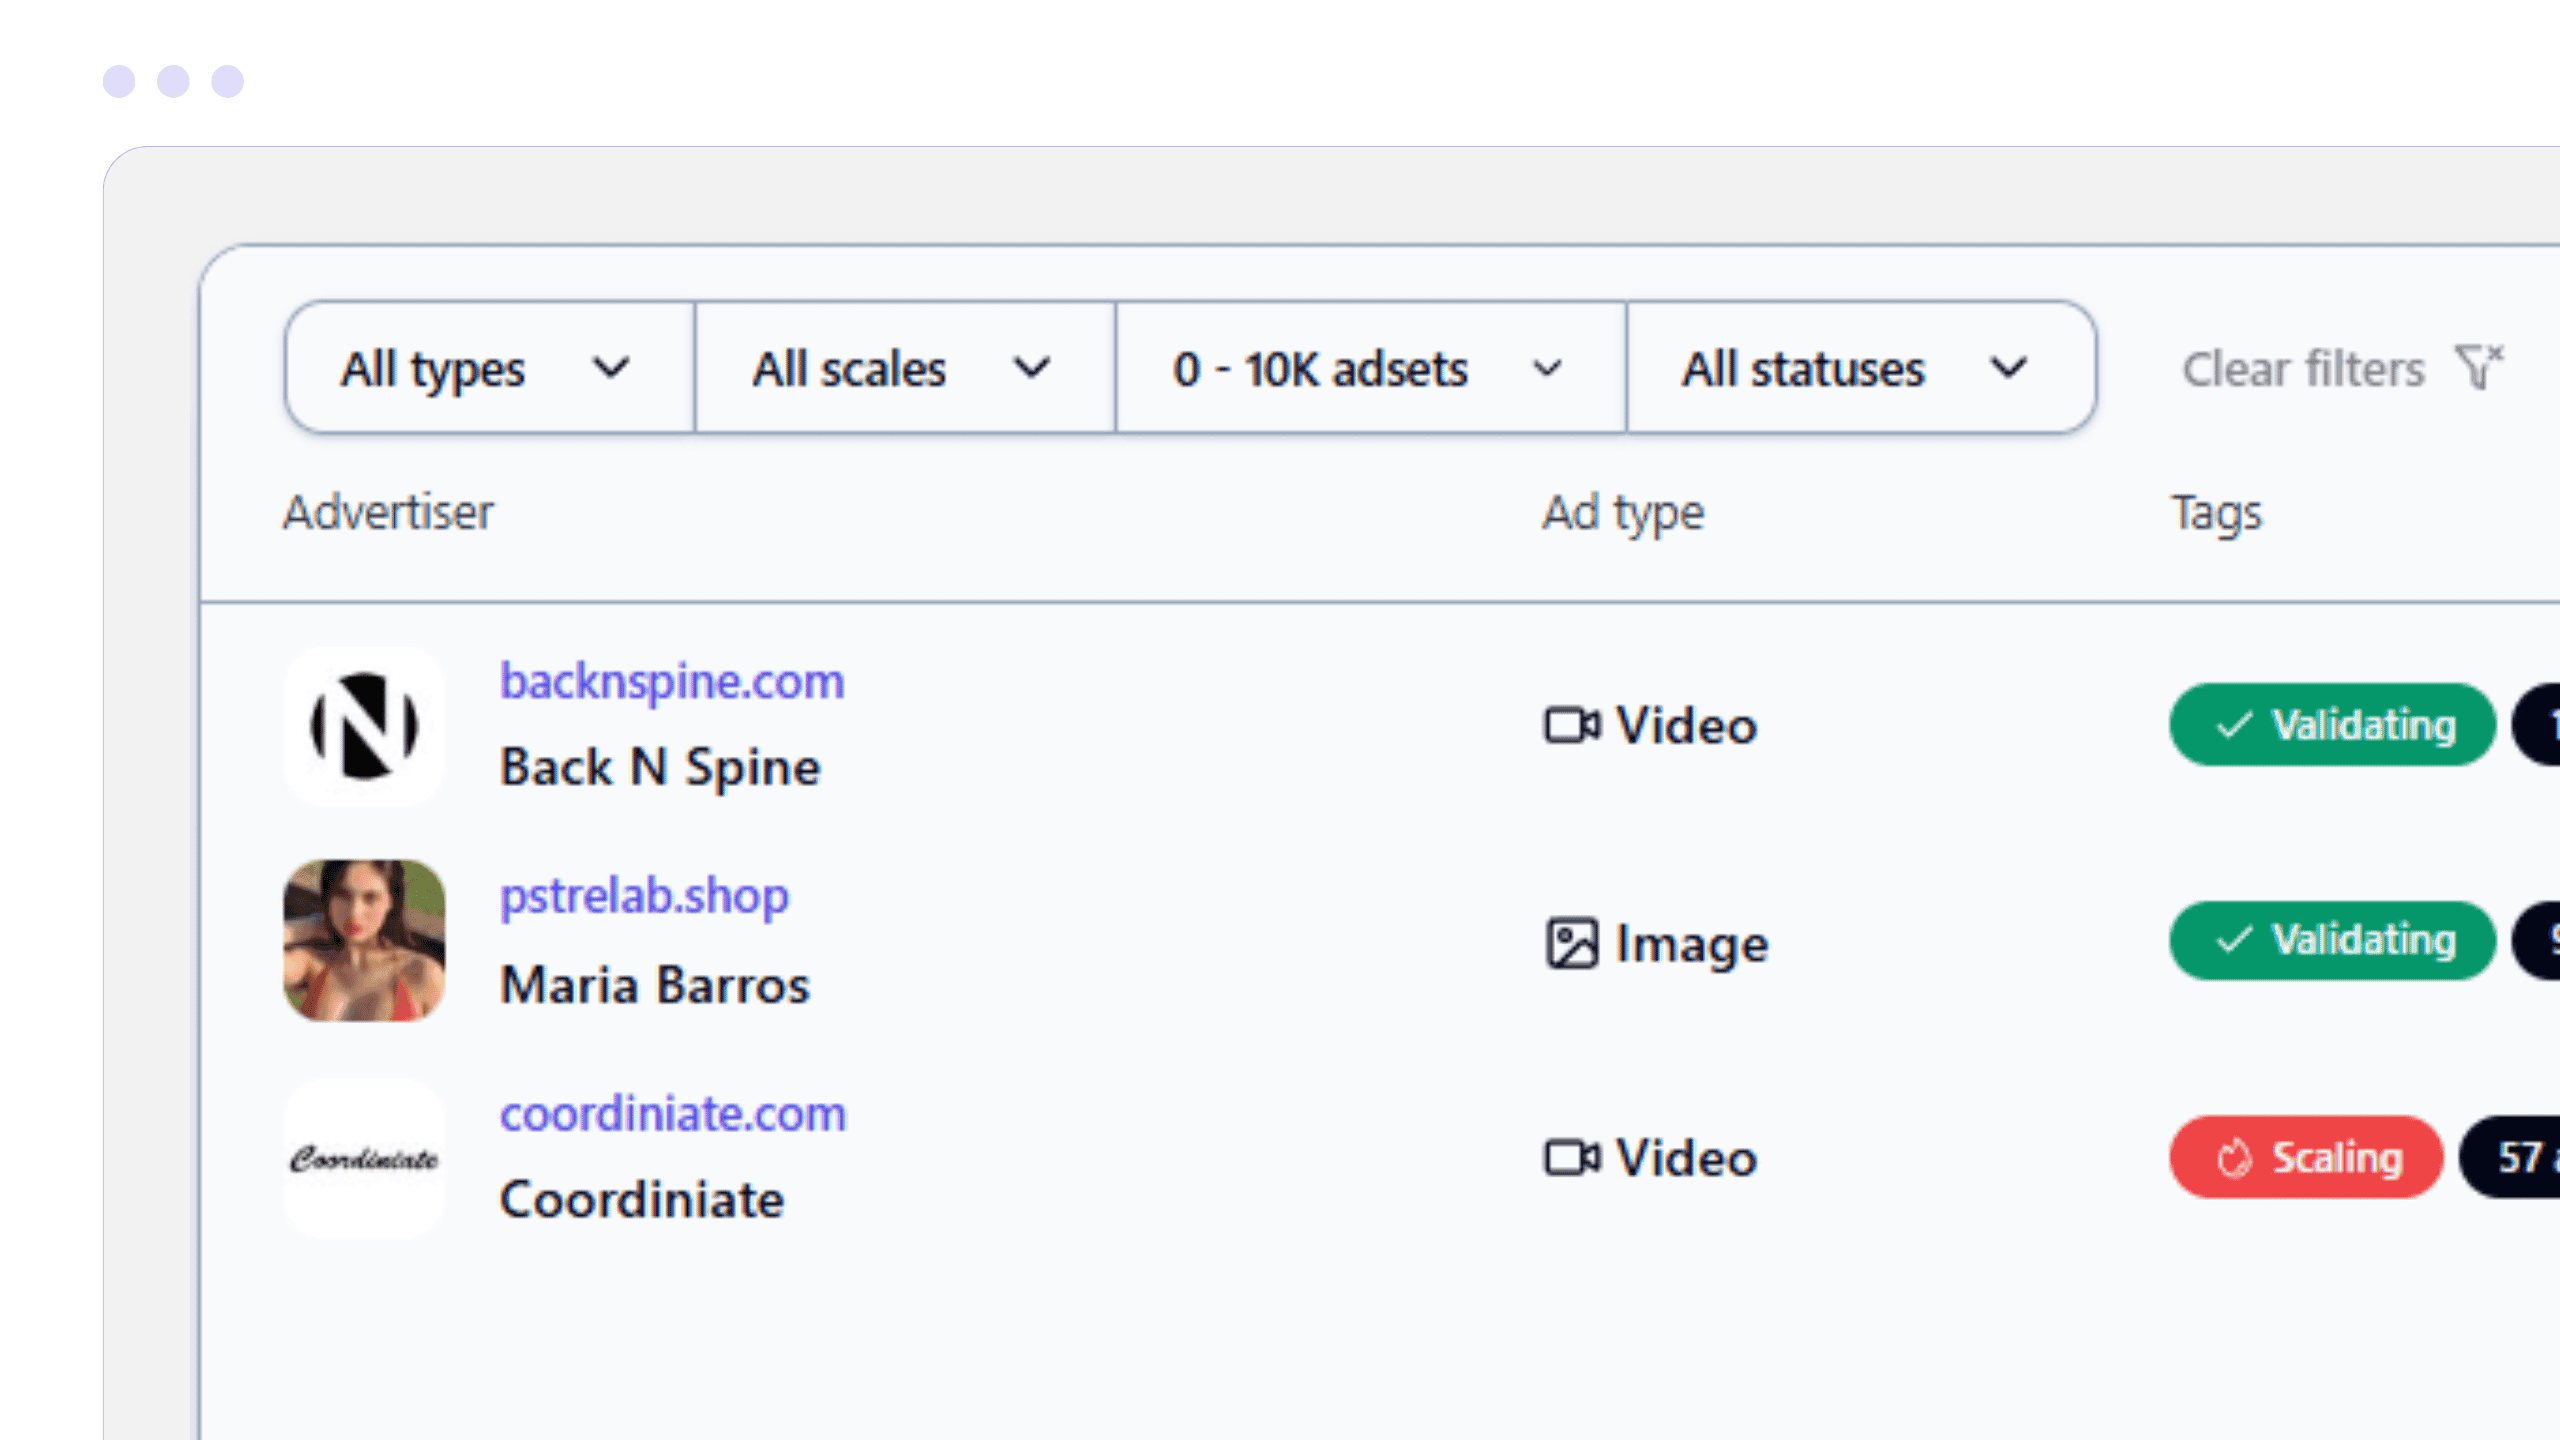
Task: Click the video camera icon for Coordiniate
Action: [1572, 1158]
